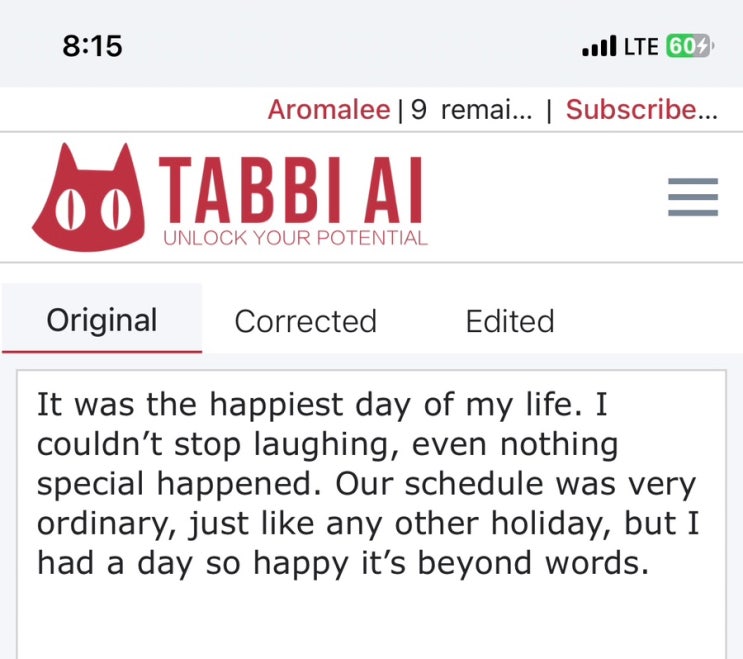Viewport: 743px width, 659px height.
Task: Tap the cellular signal bars
Action: coord(598,46)
